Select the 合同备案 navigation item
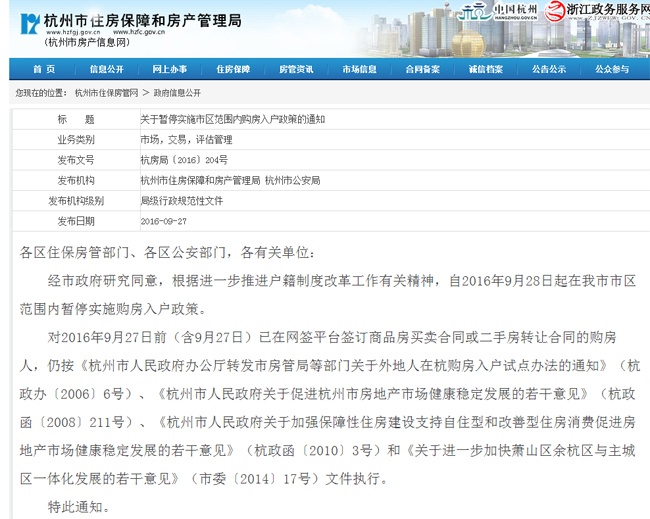Image resolution: width=650 pixels, height=519 pixels. coord(423,69)
